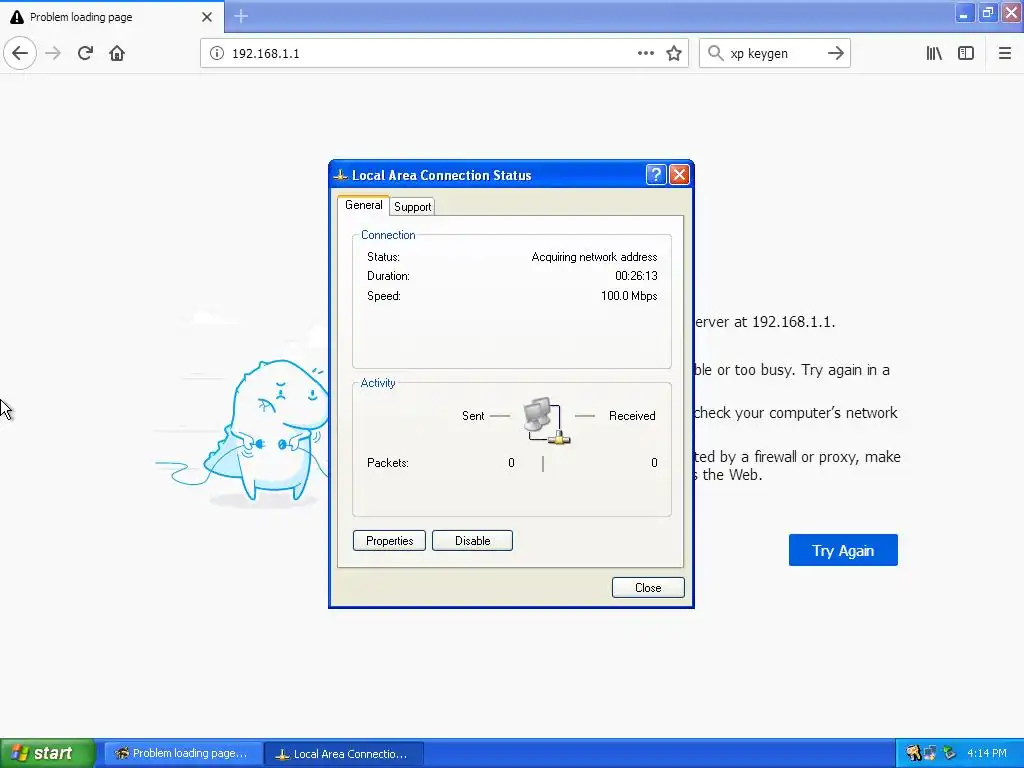Disable the local area connection
This screenshot has height=768, width=1024.
(472, 541)
